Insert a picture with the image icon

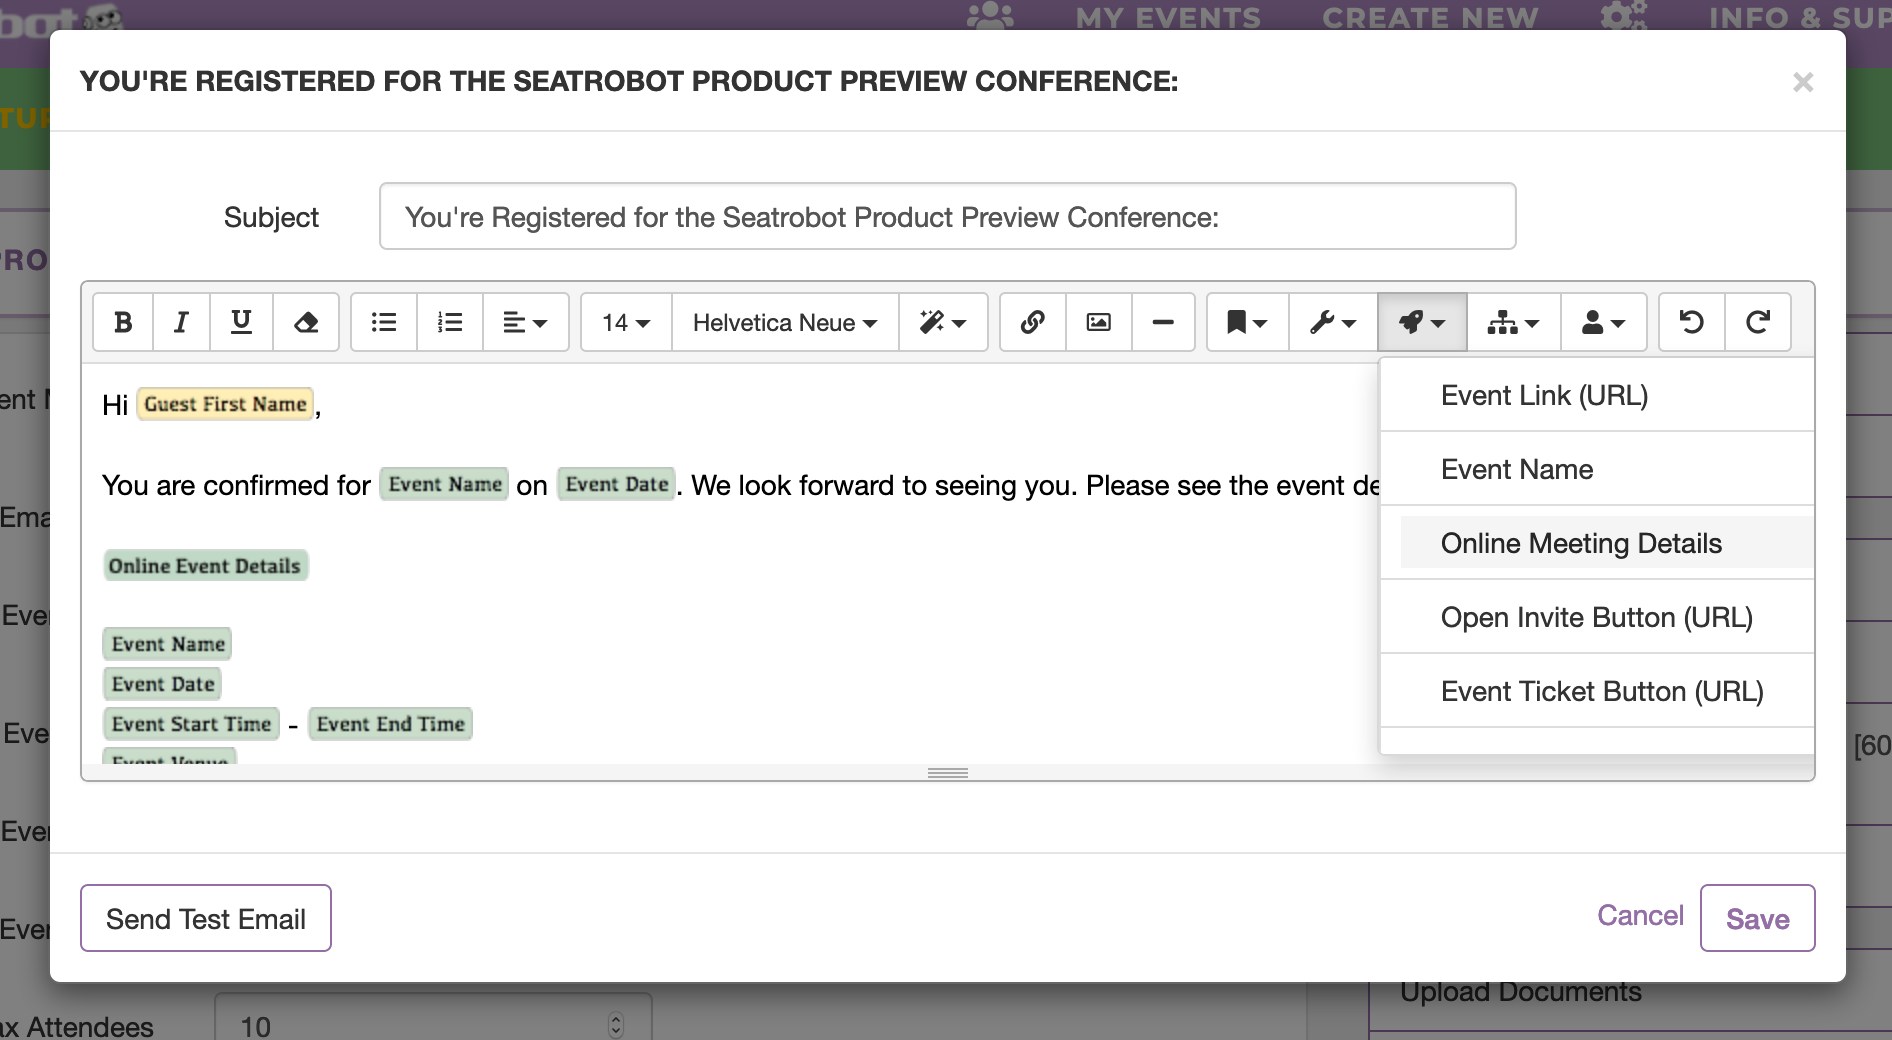pos(1099,322)
